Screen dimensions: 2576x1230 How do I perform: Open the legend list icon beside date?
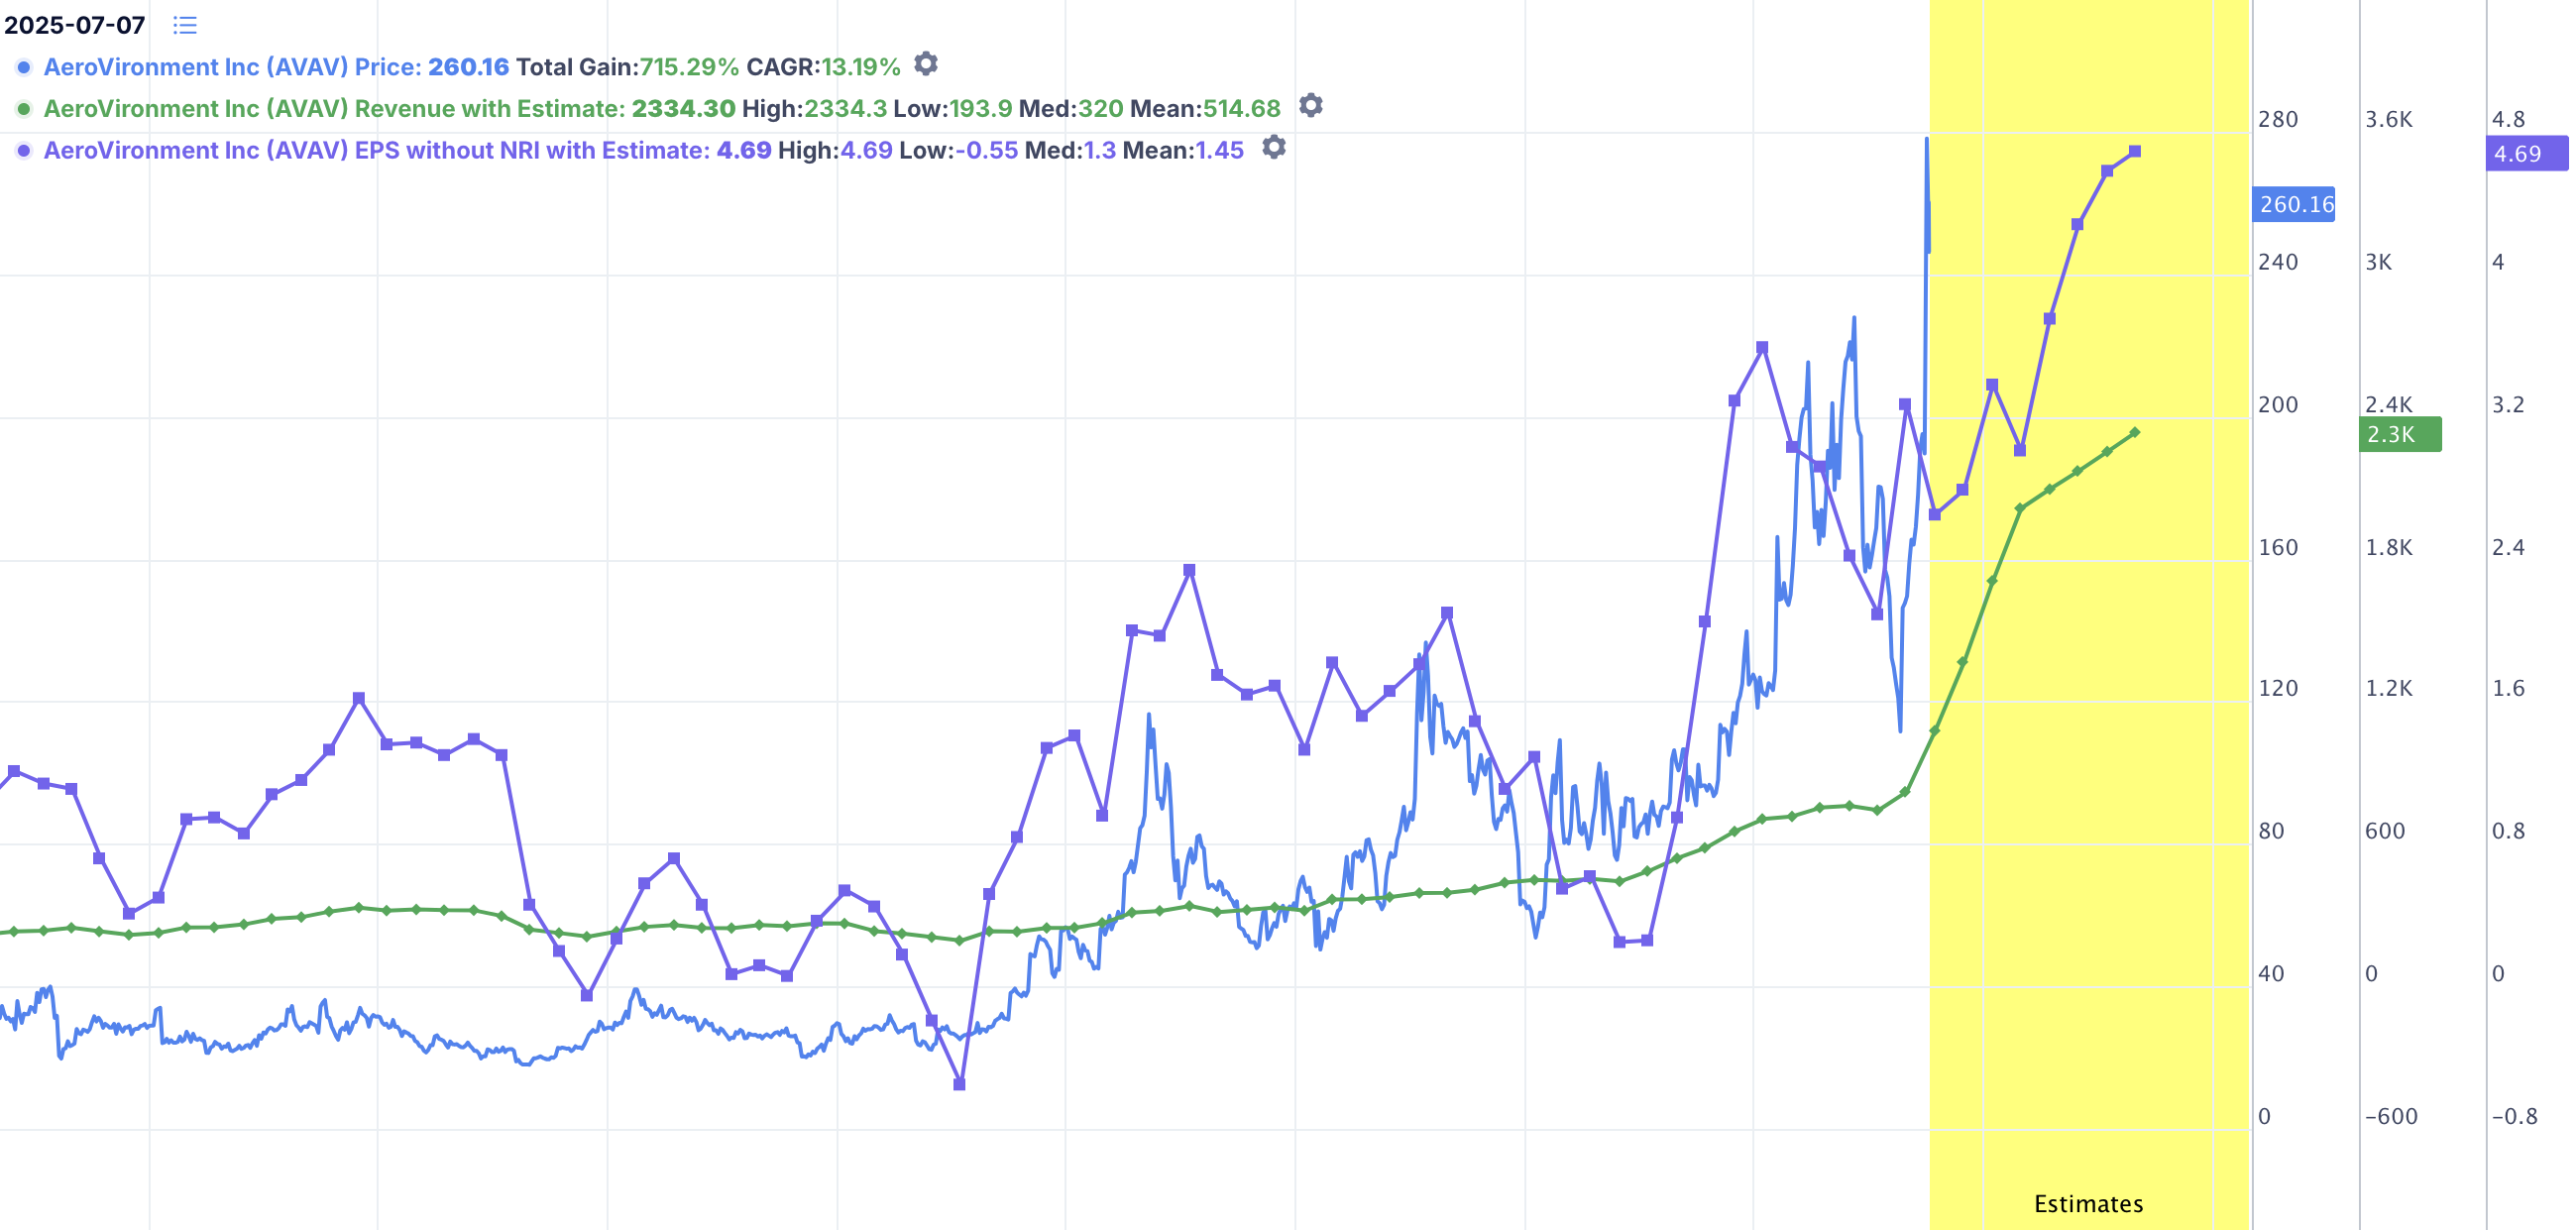click(x=185, y=25)
